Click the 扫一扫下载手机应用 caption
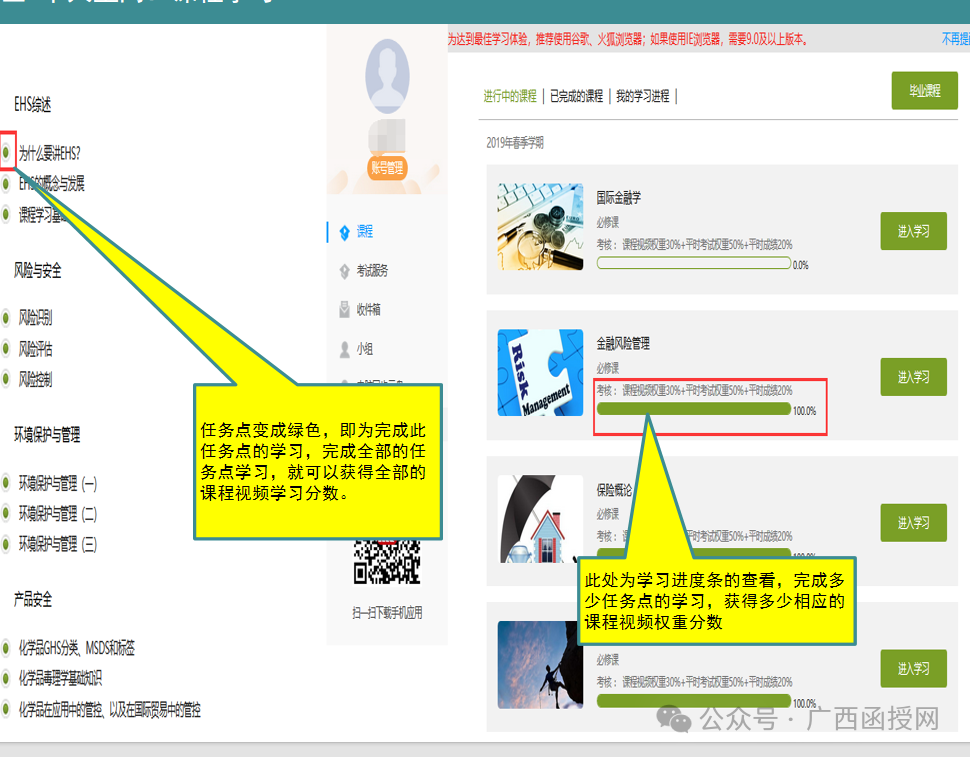 click(387, 613)
